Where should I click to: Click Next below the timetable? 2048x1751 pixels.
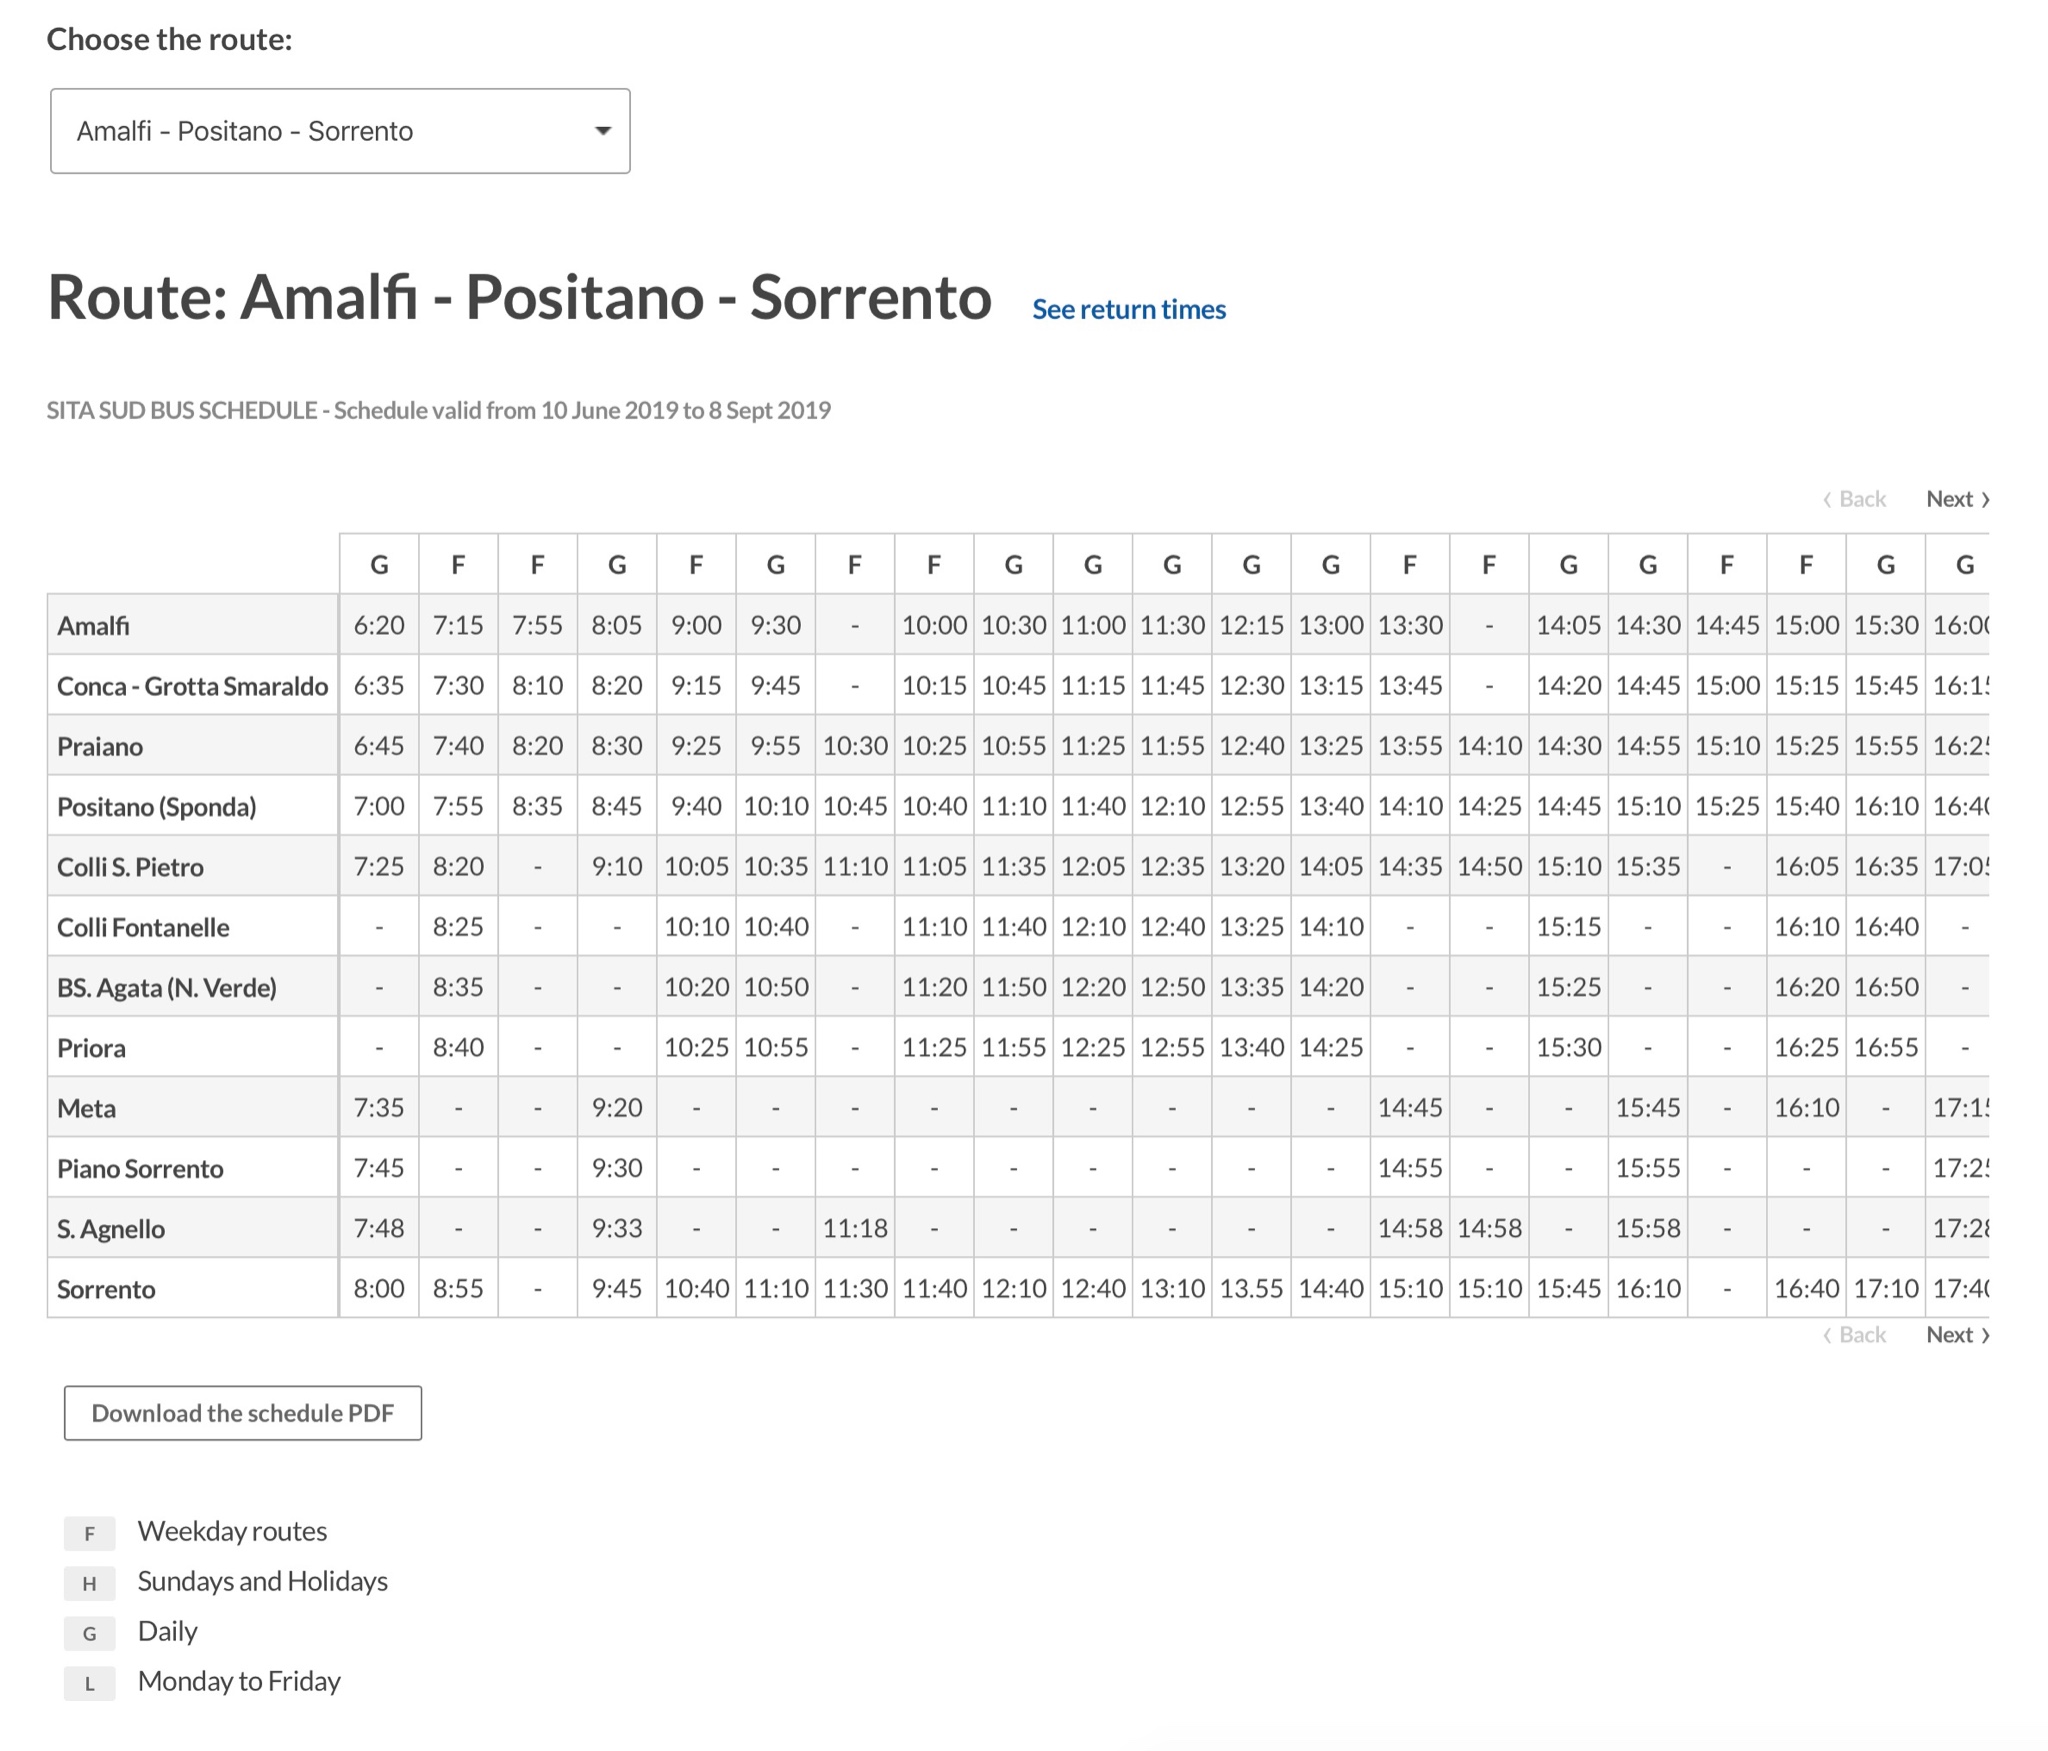(1957, 1334)
